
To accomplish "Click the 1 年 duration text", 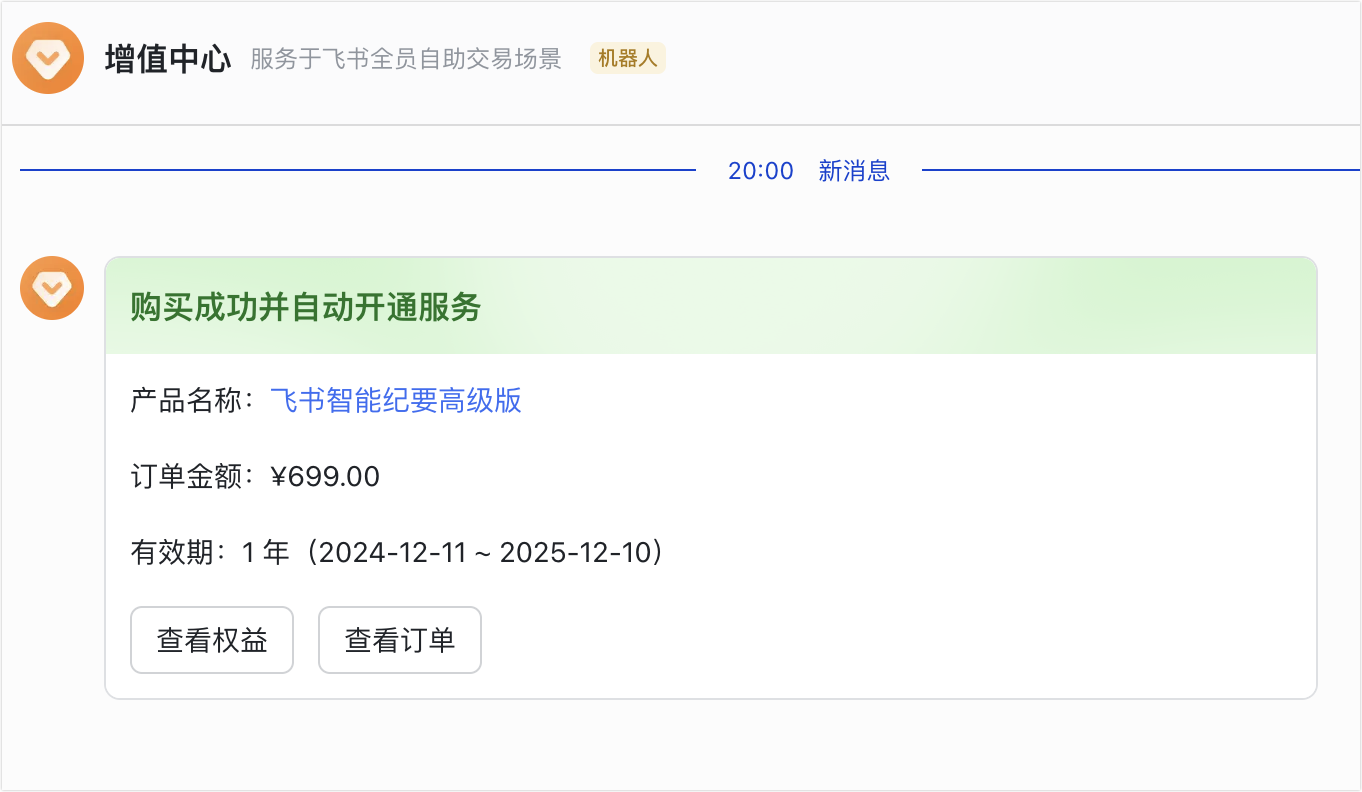I will 265,552.
